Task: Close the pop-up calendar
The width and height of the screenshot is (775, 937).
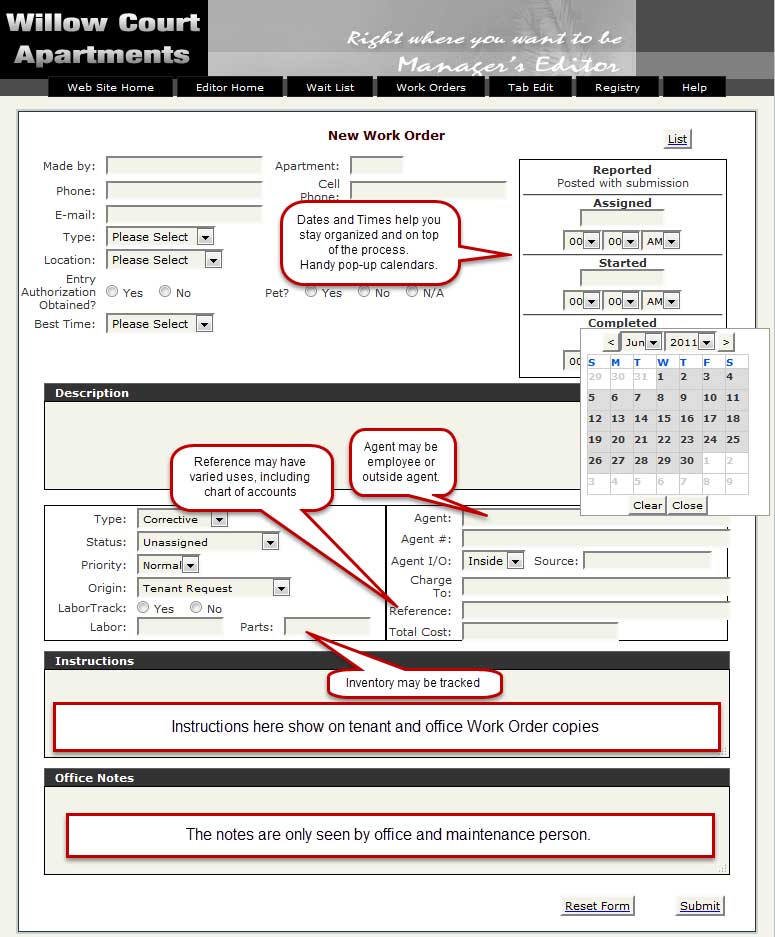Action: 687,506
